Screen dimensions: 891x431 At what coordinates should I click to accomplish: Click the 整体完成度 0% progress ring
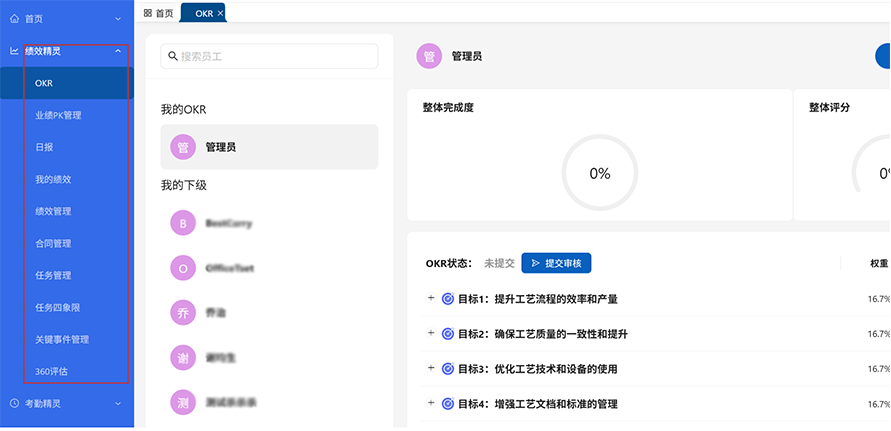point(599,174)
